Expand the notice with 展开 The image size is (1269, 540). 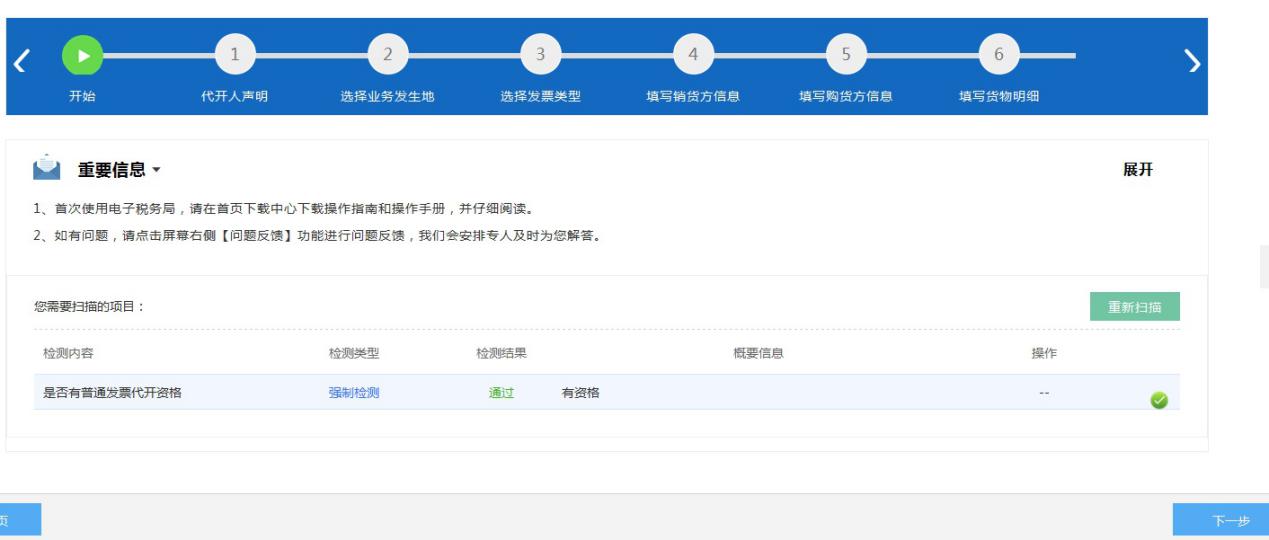(x=1138, y=170)
